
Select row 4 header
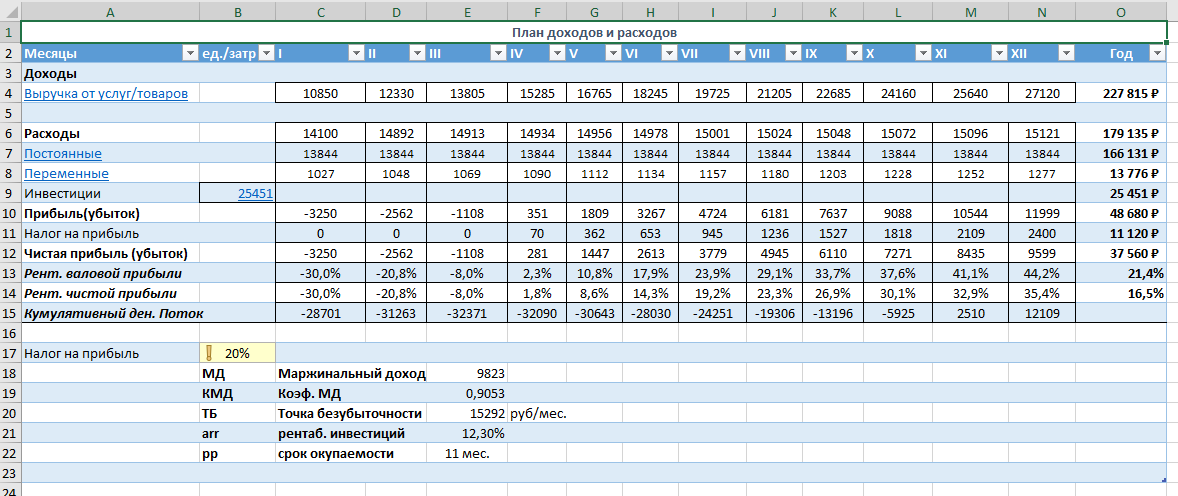10,94
